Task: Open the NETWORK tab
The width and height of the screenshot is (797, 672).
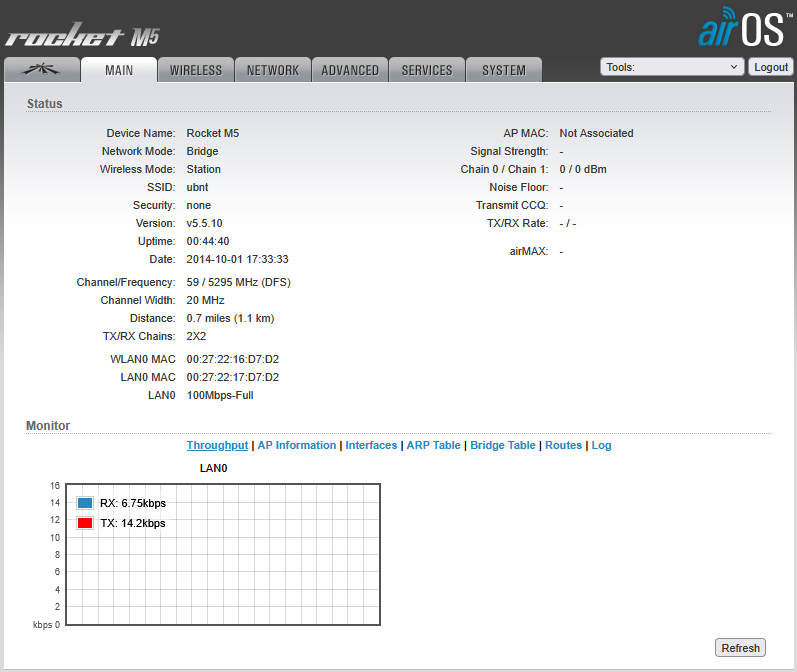Action: pos(273,70)
